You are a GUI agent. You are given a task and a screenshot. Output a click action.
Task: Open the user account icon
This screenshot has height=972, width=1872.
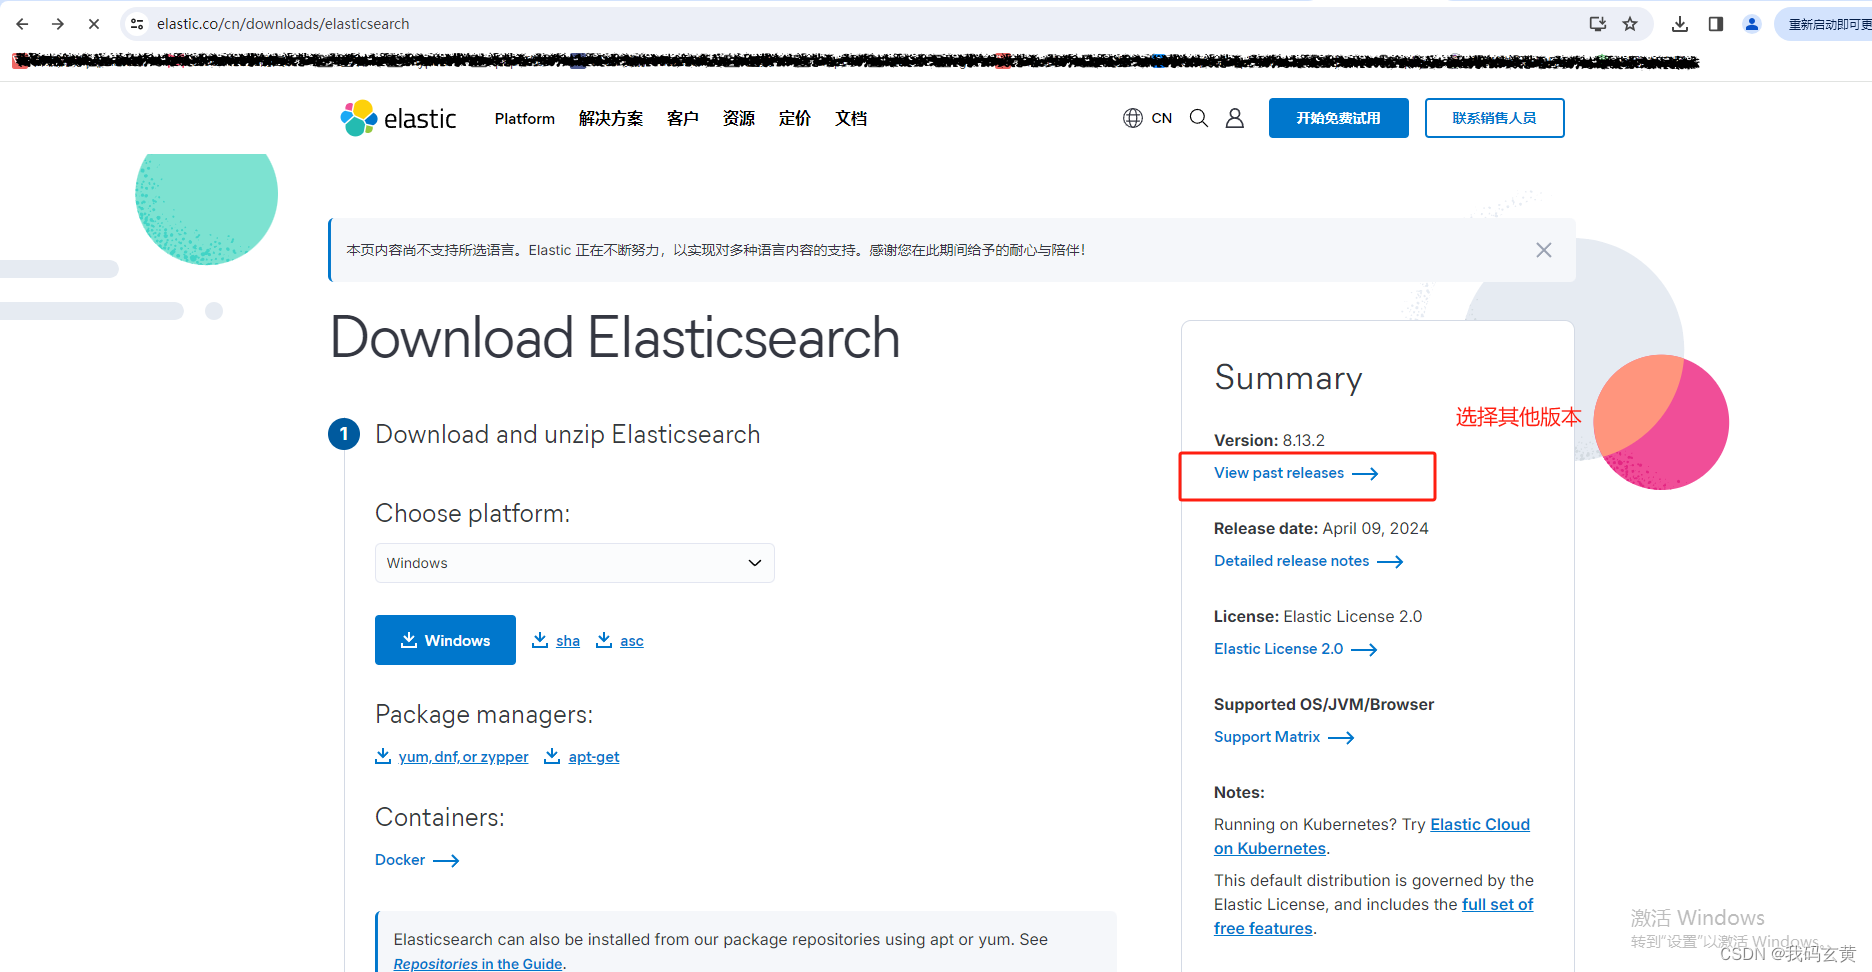1235,118
